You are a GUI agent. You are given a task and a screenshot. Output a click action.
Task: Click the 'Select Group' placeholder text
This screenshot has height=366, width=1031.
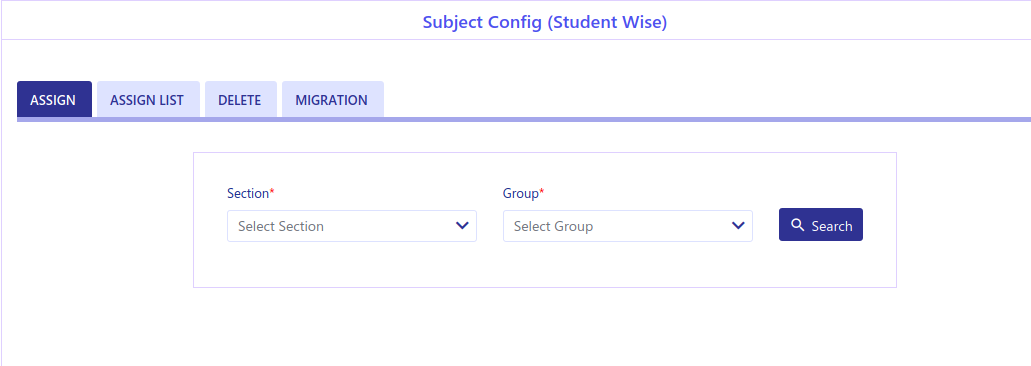(554, 226)
